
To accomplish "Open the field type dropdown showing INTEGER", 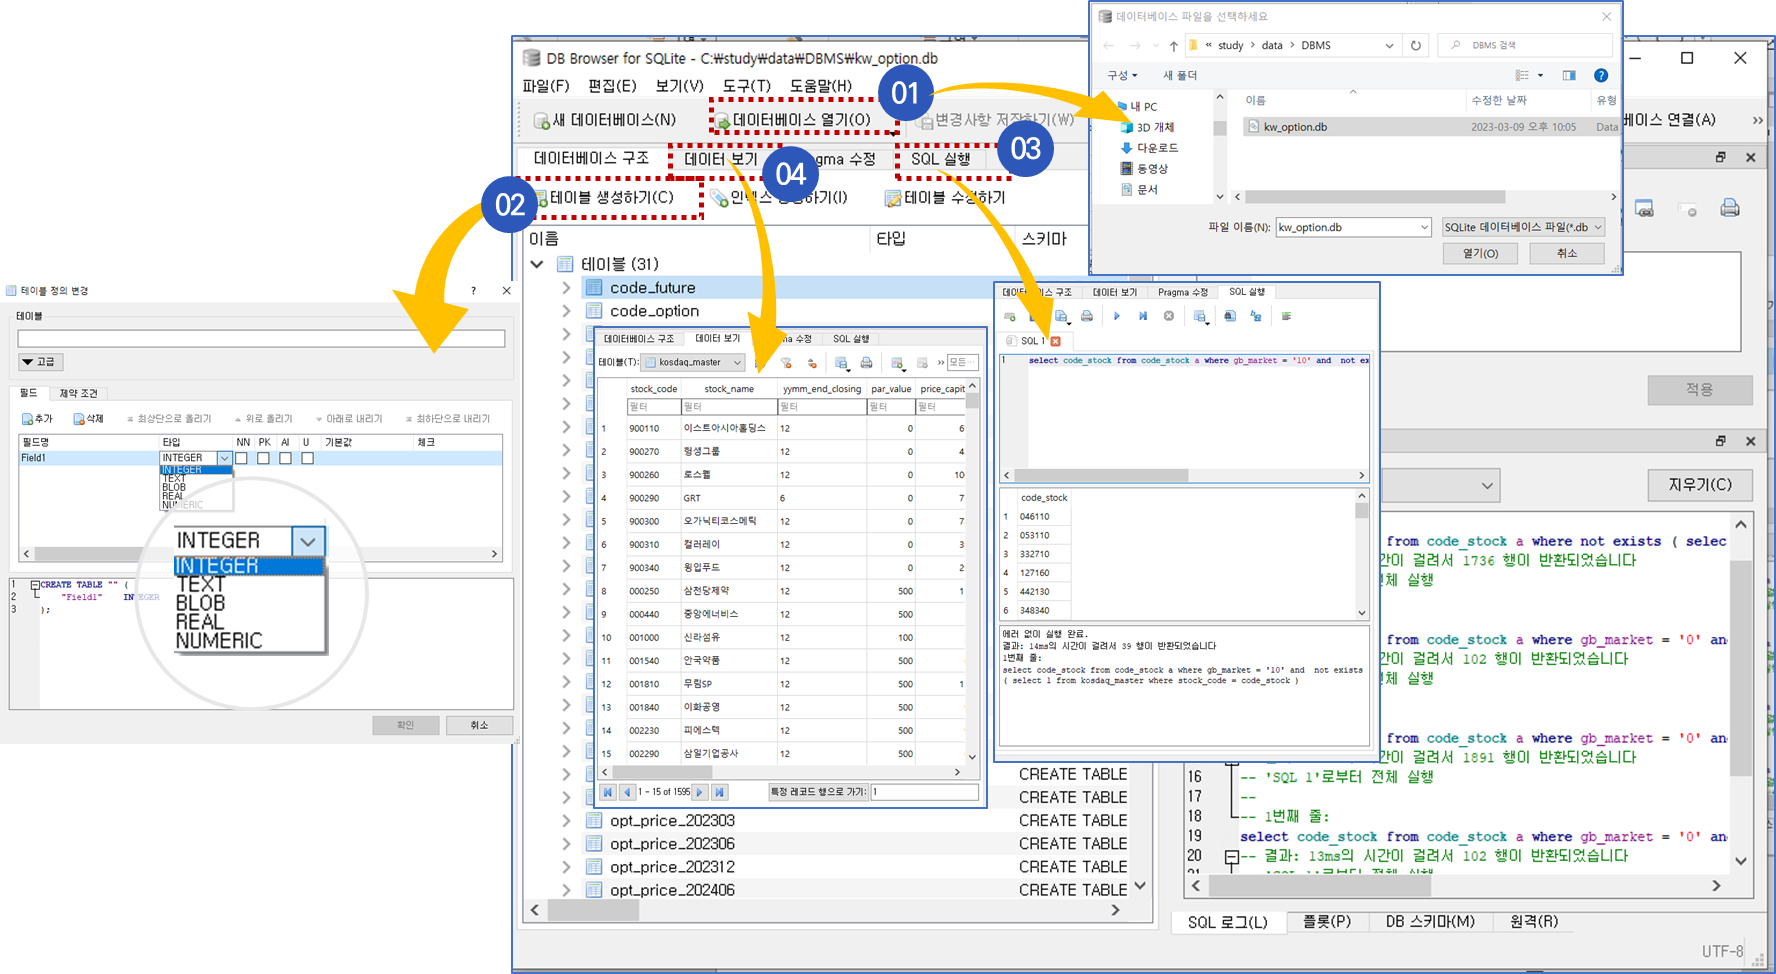I will tap(225, 457).
